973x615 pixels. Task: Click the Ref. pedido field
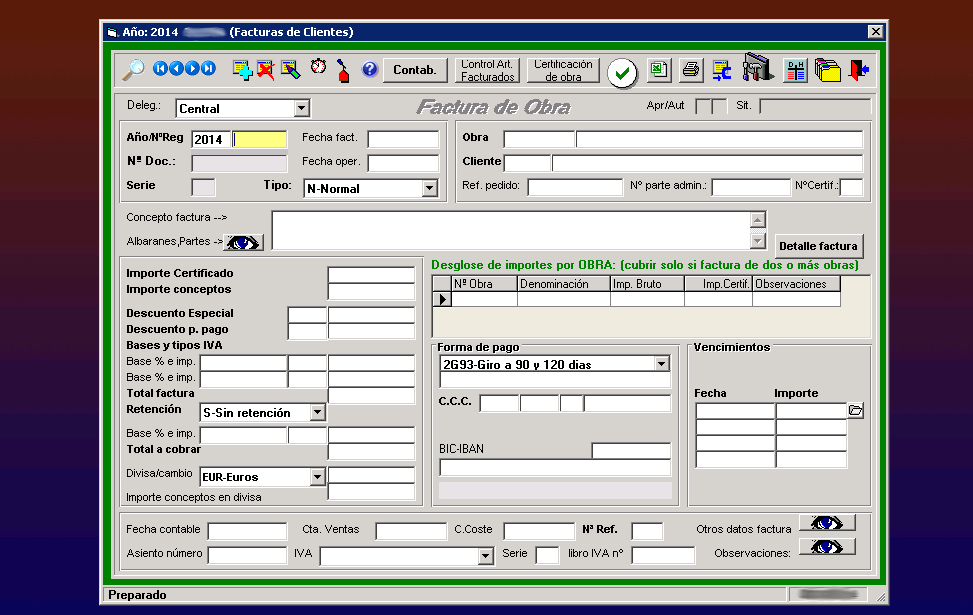point(575,187)
